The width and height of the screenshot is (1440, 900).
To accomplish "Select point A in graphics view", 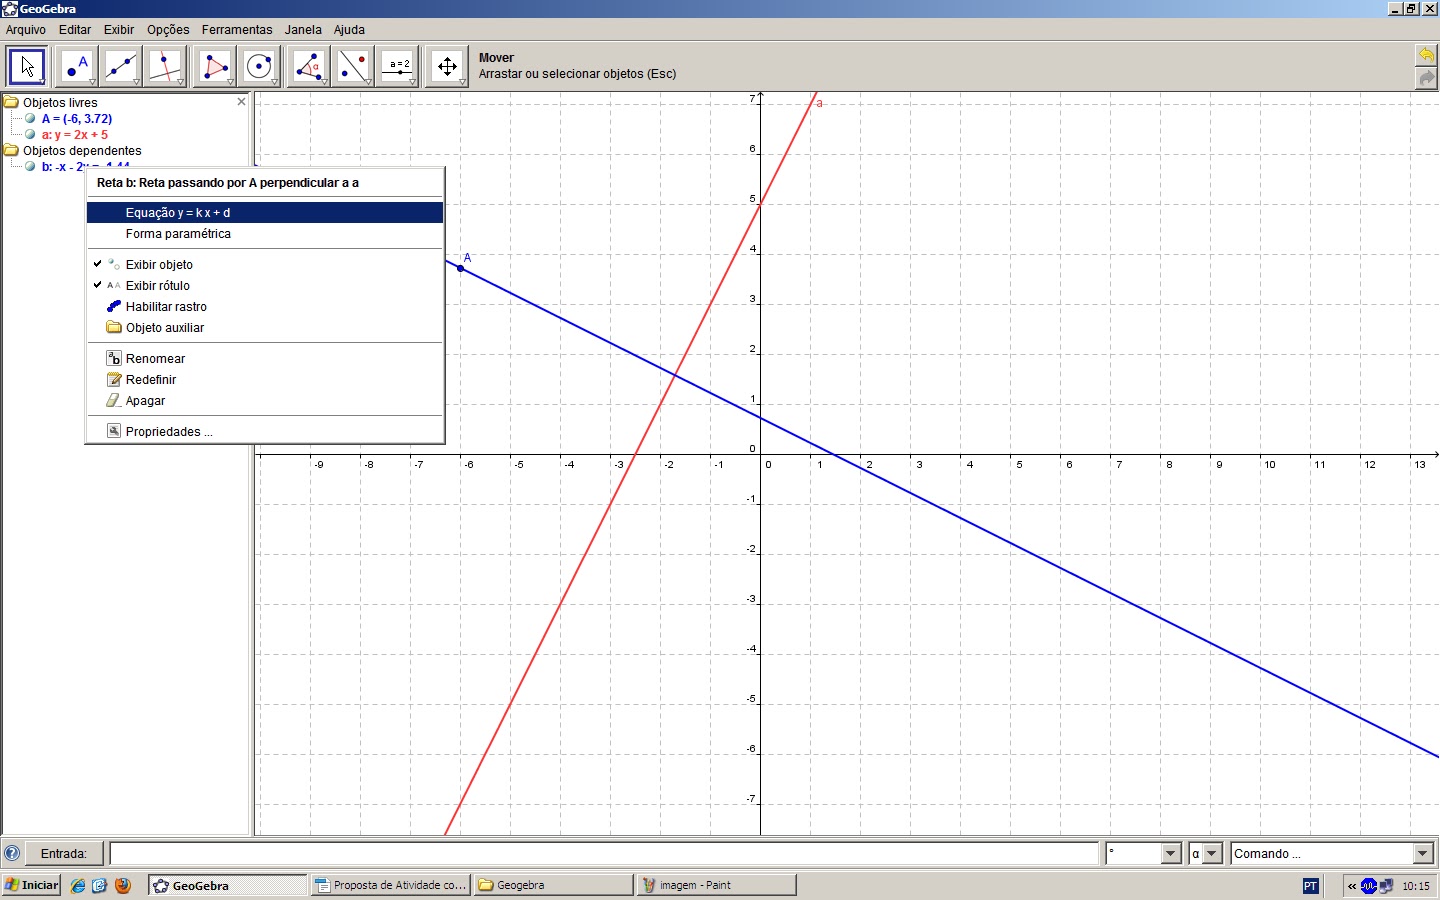I will click(x=460, y=268).
